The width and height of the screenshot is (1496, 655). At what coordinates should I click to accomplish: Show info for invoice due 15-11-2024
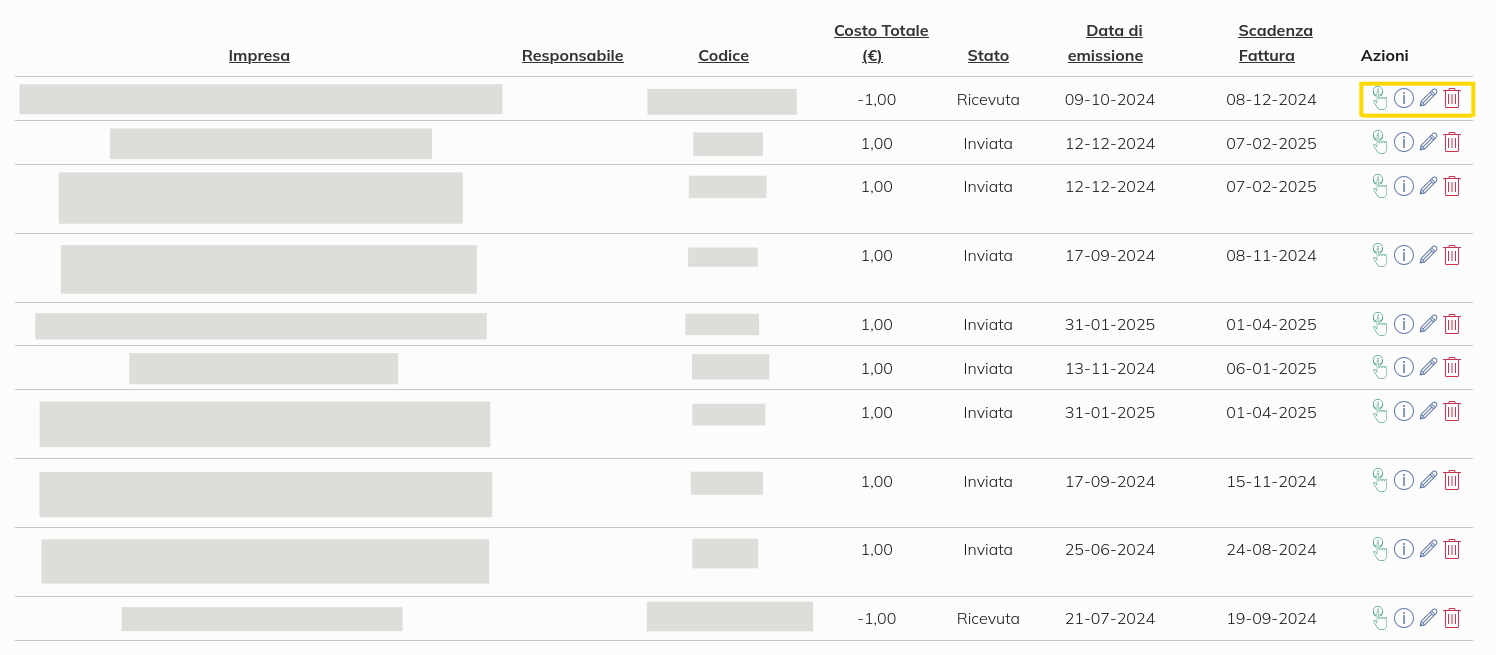(x=1404, y=480)
